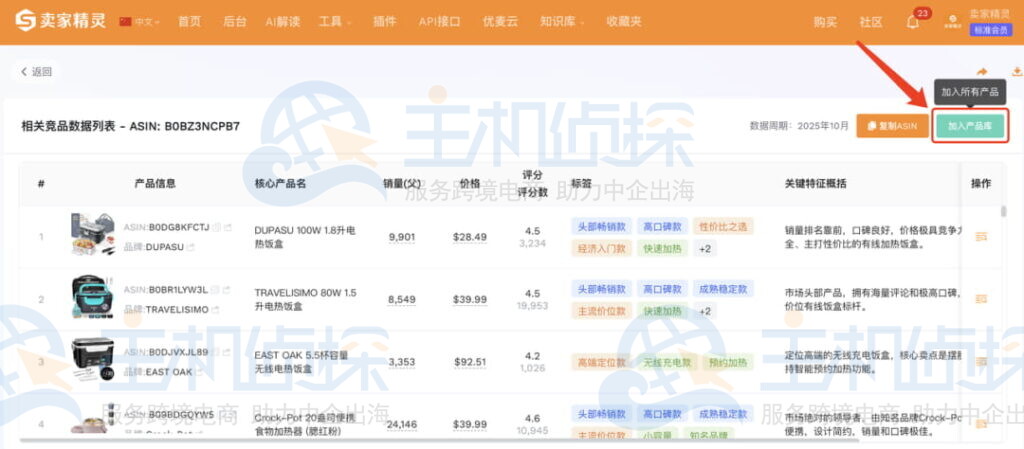This screenshot has height=449, width=1024.
Task: Open the 中文 language dropdown
Action: pos(147,22)
